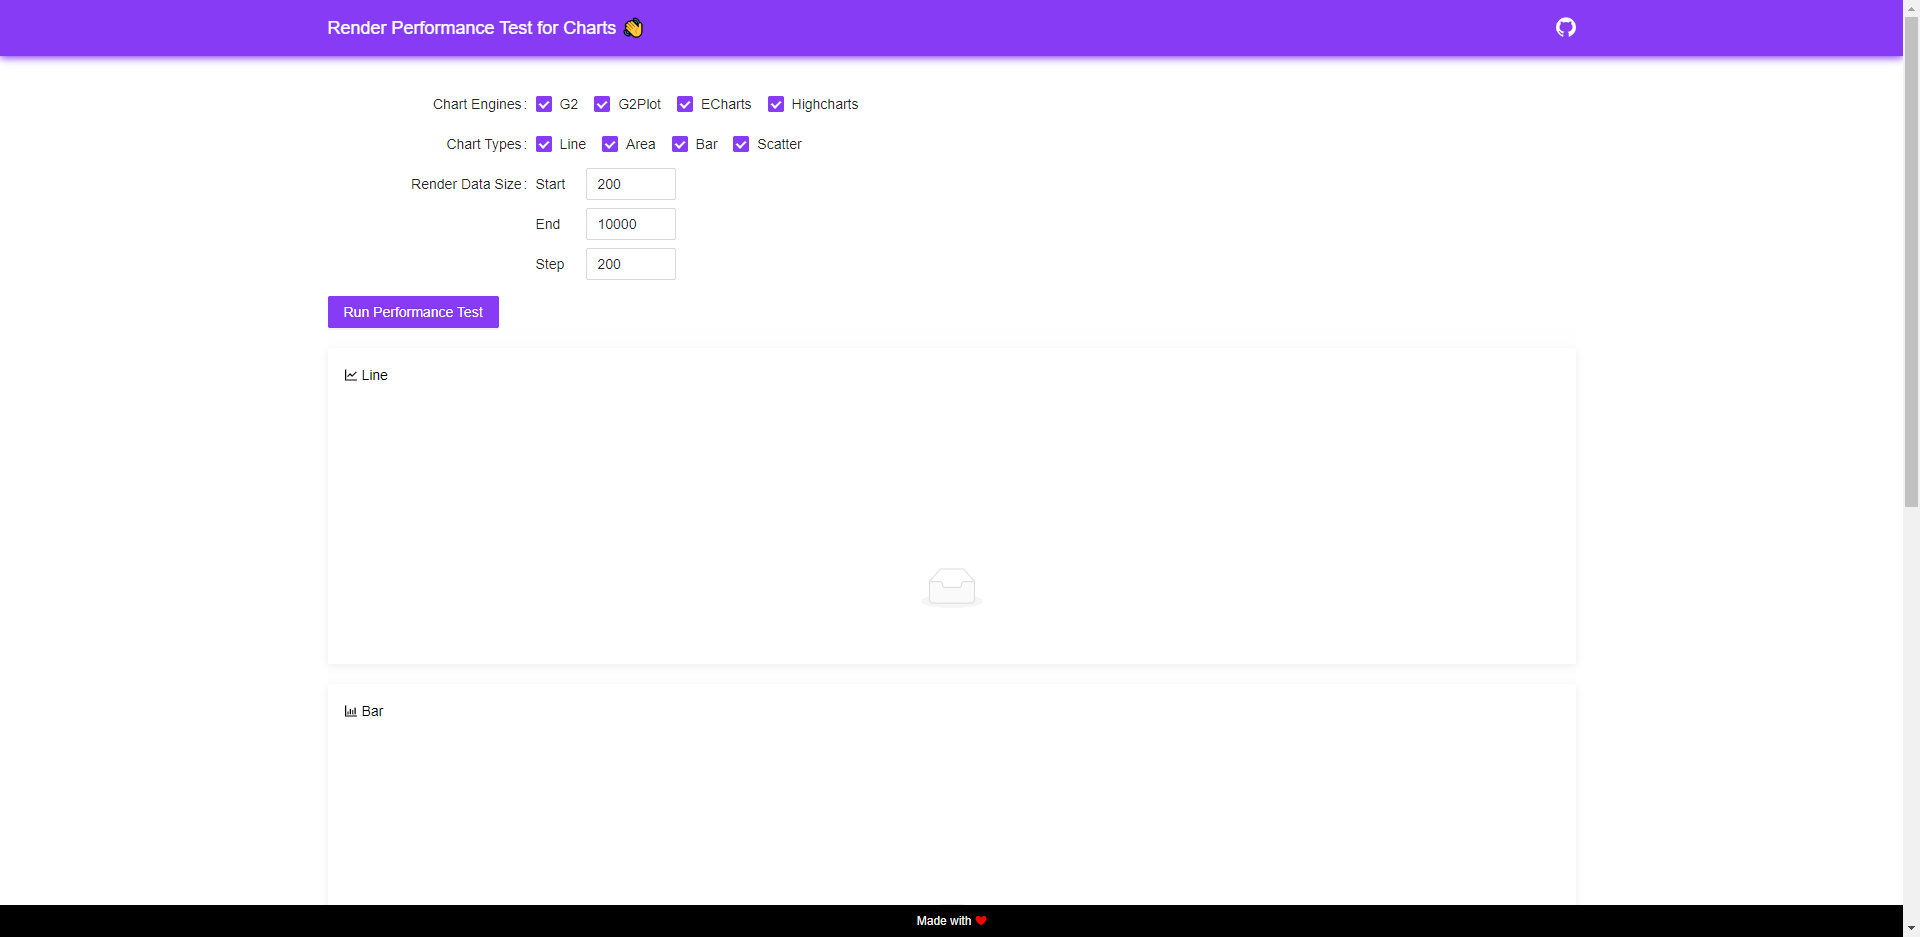Image resolution: width=1920 pixels, height=937 pixels.
Task: Uncheck the G2Plot chart engine checkbox
Action: 602,104
